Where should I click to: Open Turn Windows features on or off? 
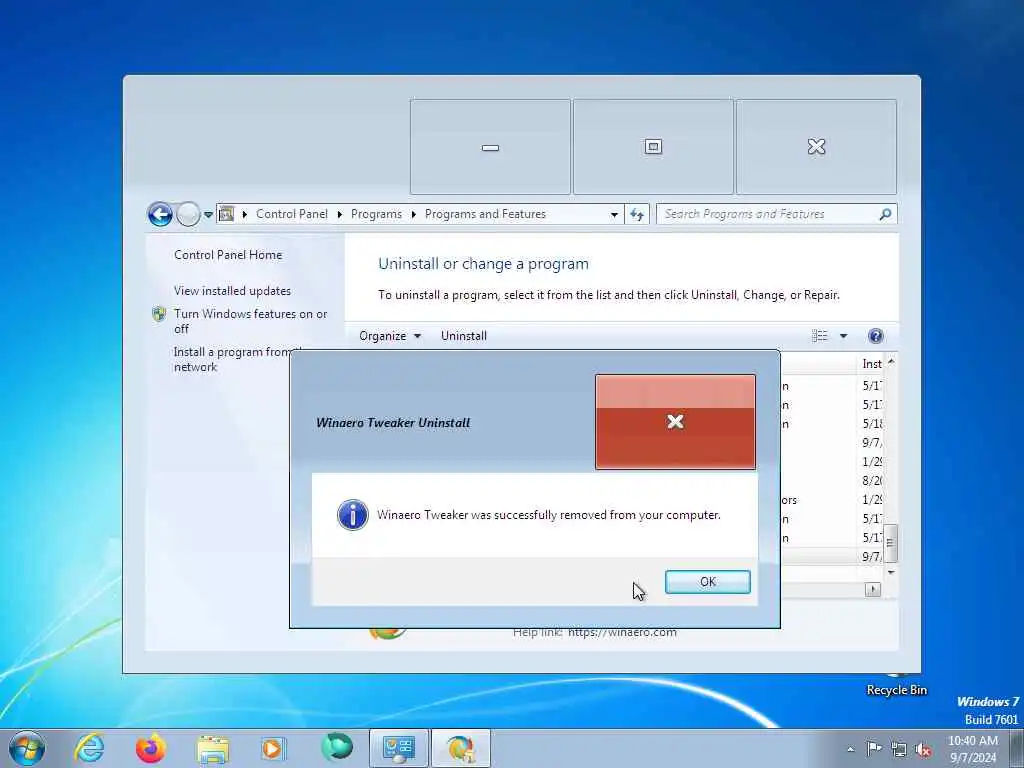point(251,321)
